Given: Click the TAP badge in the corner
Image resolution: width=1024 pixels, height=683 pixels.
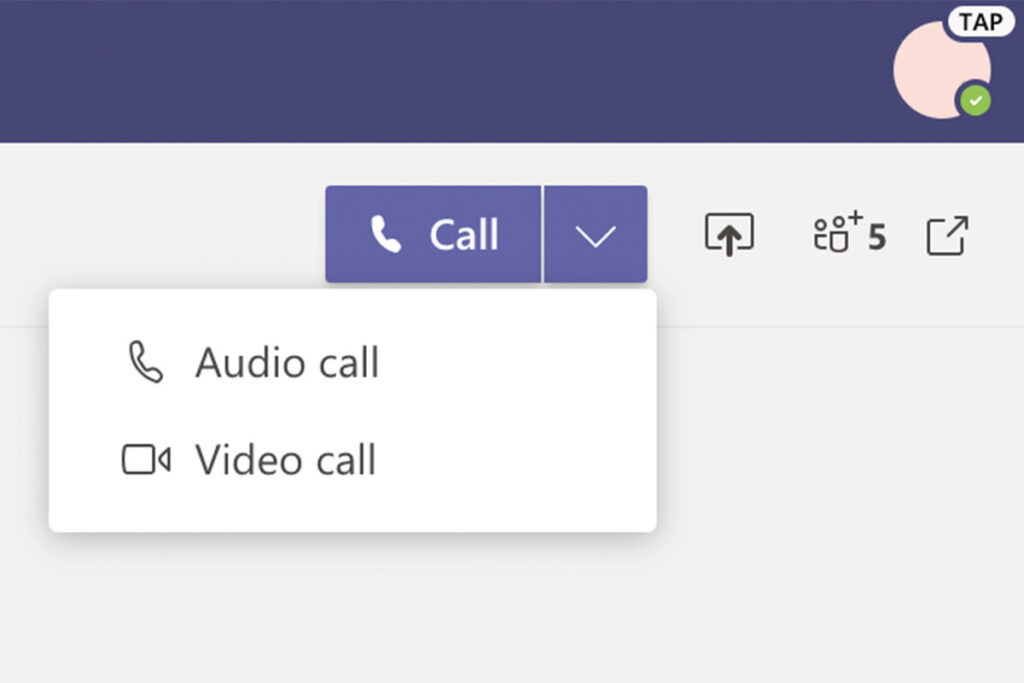Looking at the screenshot, I should pos(981,21).
